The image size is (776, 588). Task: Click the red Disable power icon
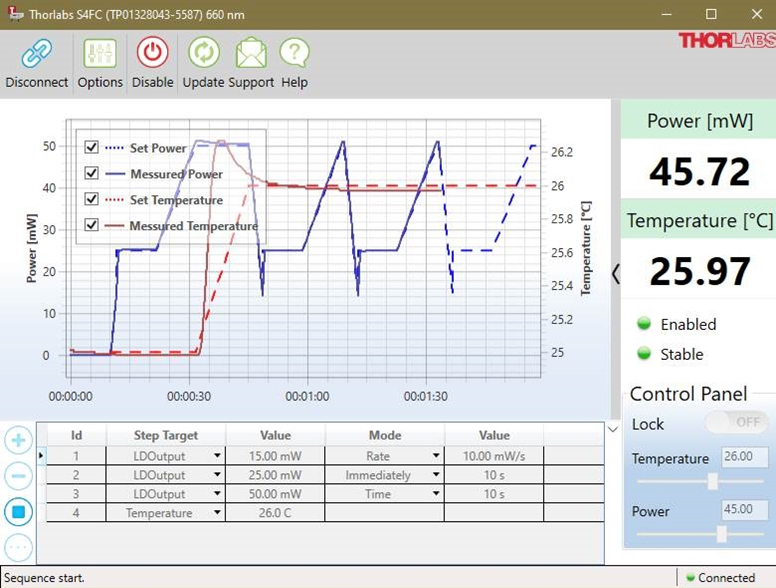[152, 52]
